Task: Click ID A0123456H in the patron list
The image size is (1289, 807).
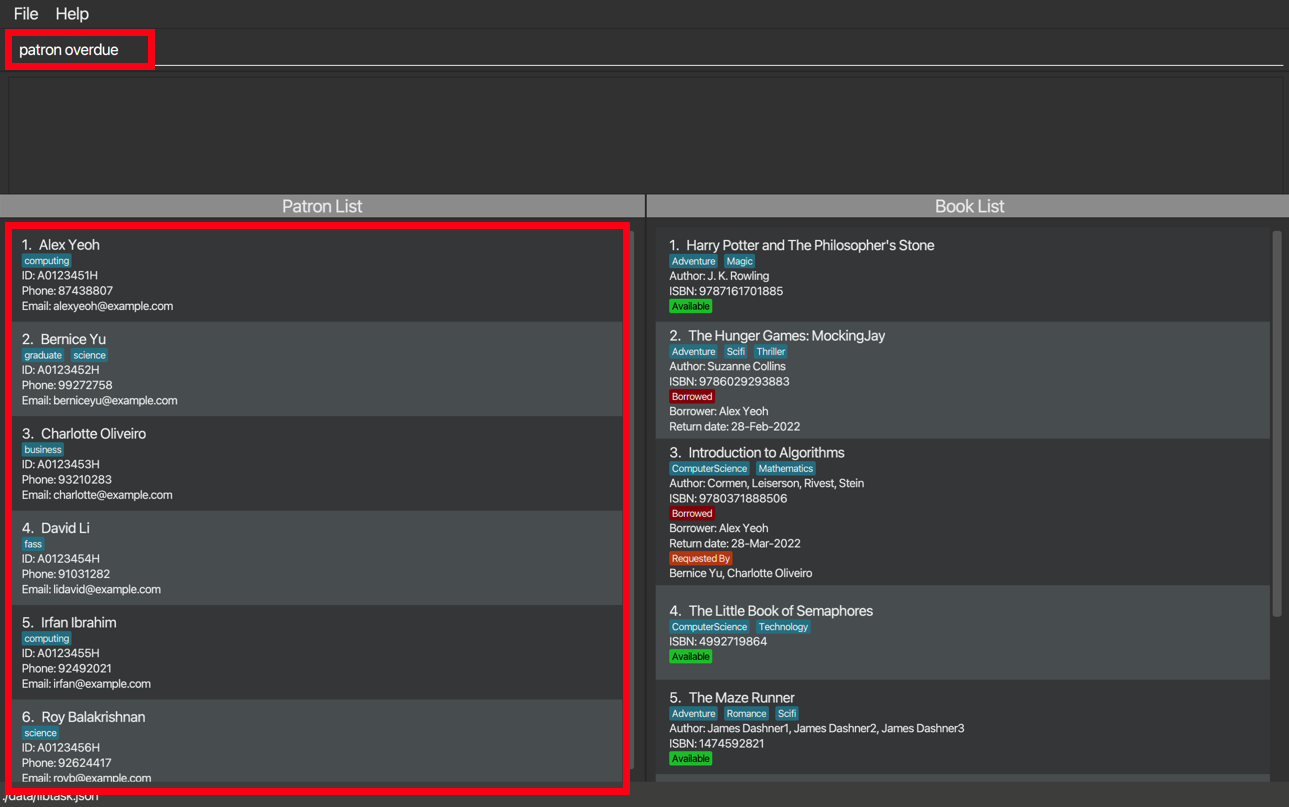Action: click(x=60, y=748)
